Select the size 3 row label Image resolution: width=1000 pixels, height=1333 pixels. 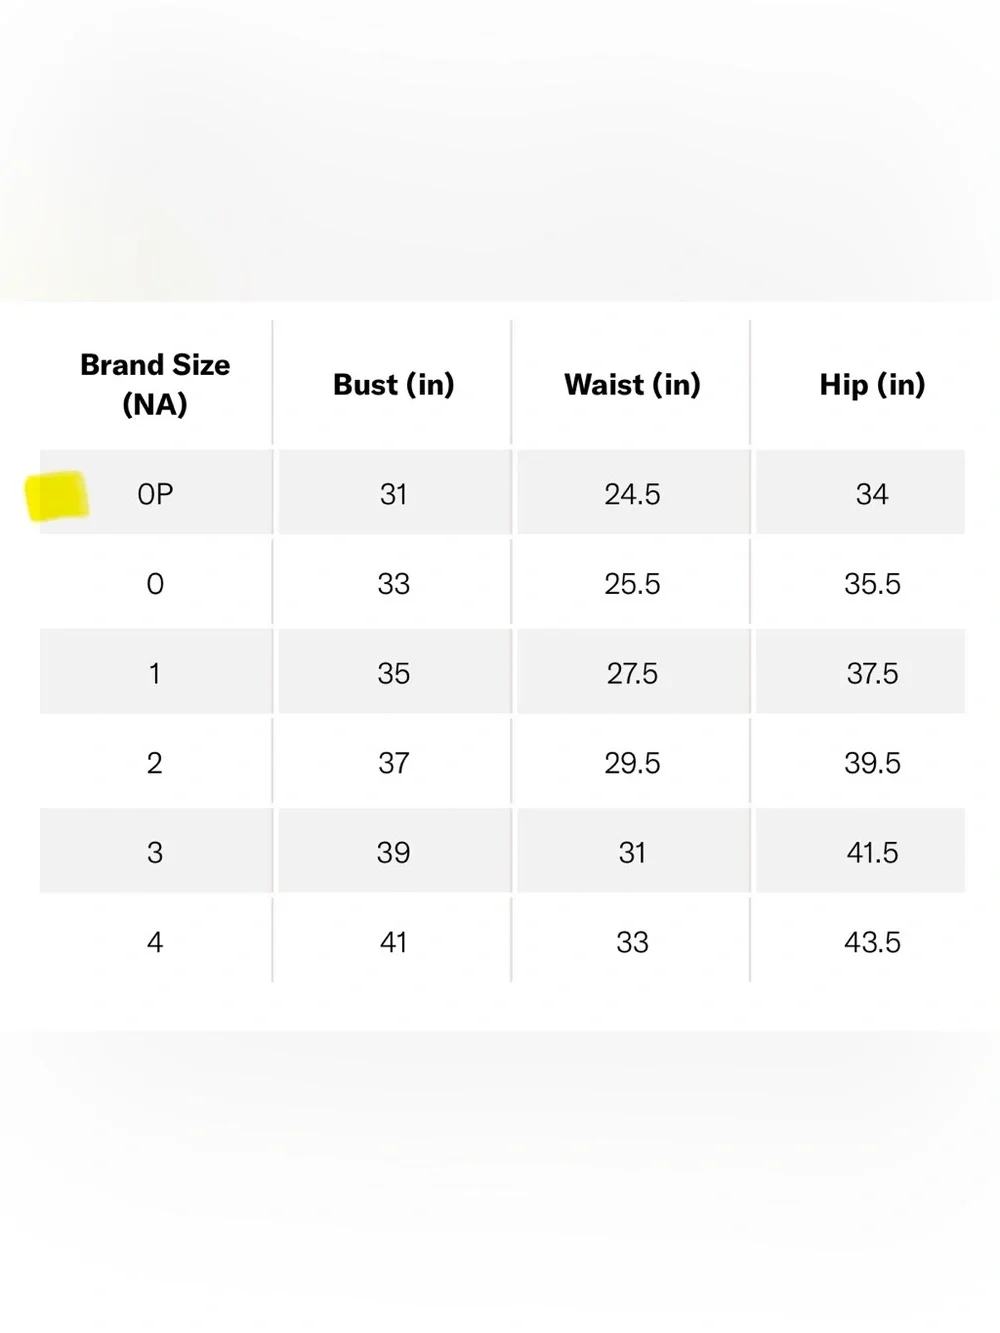pos(155,852)
